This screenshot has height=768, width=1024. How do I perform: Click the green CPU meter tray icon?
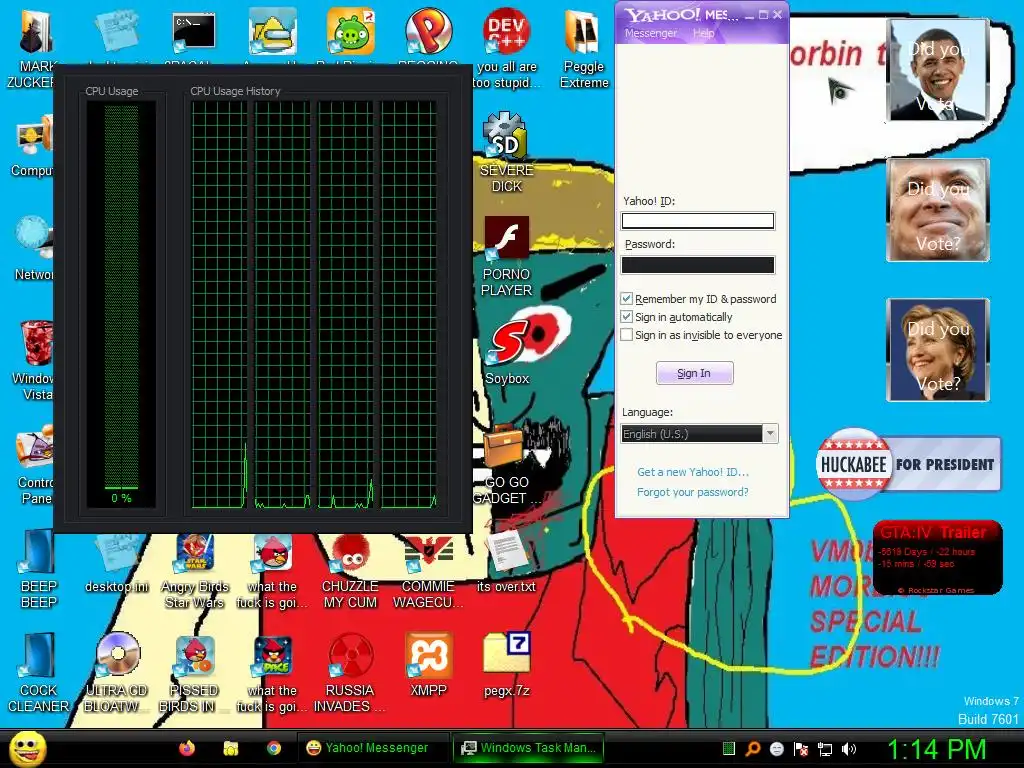(x=728, y=748)
